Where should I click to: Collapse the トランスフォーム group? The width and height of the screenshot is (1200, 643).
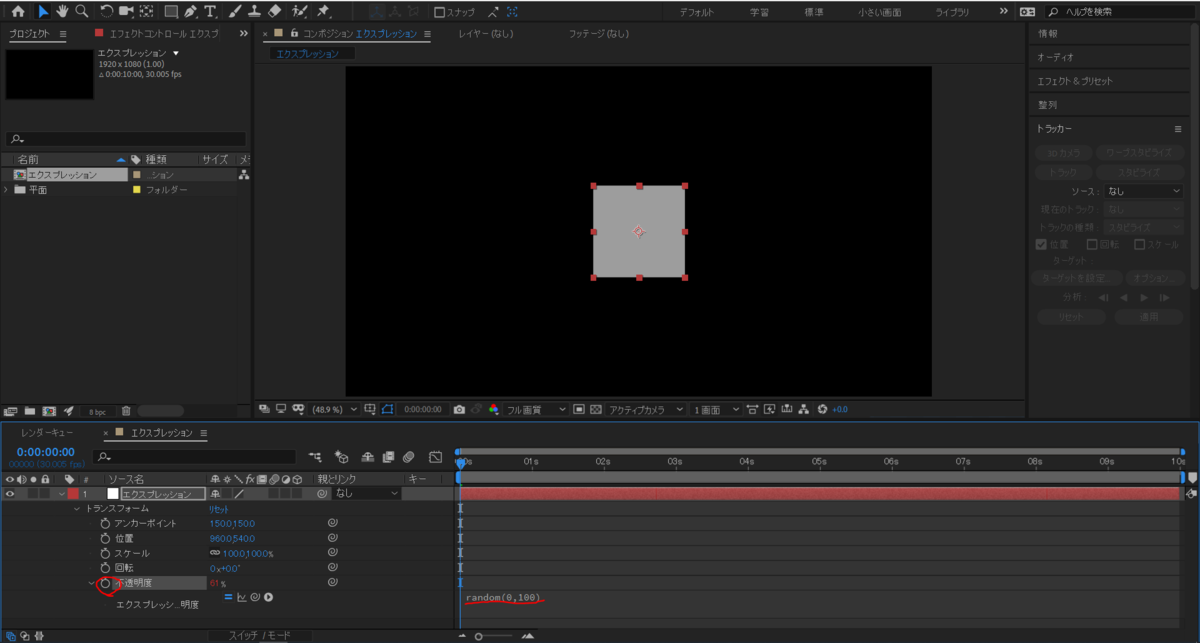[76, 508]
